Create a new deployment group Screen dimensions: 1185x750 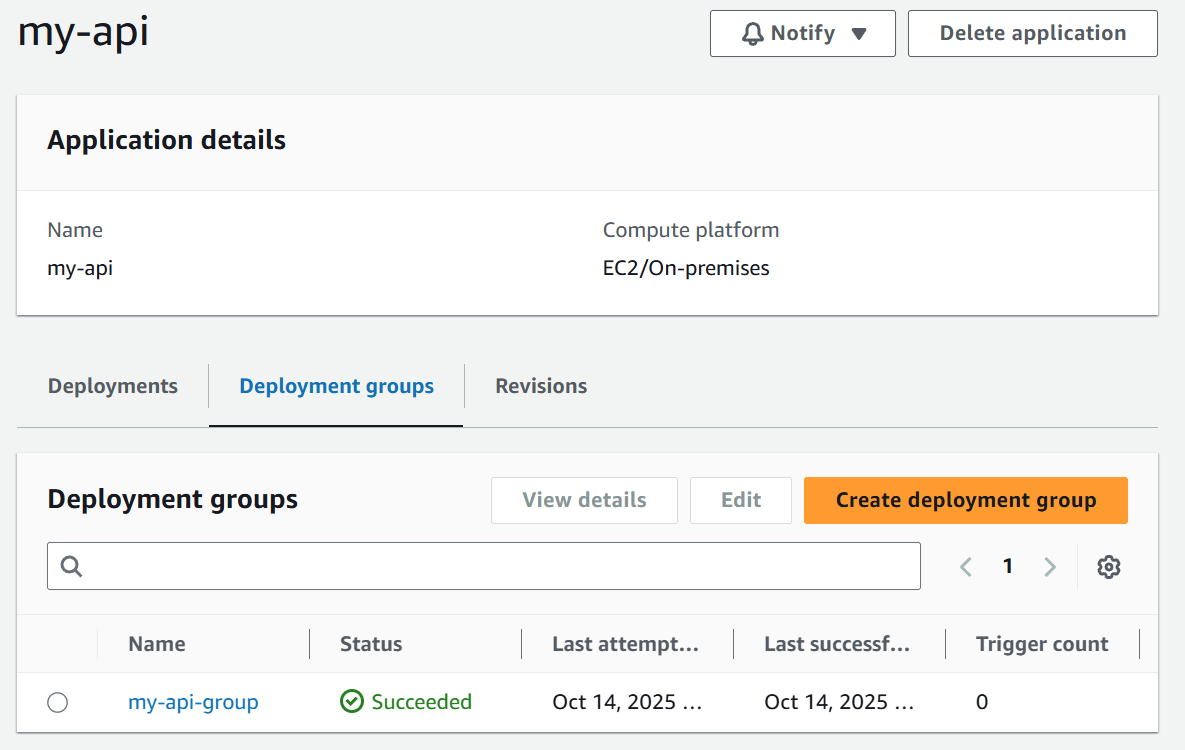click(965, 500)
